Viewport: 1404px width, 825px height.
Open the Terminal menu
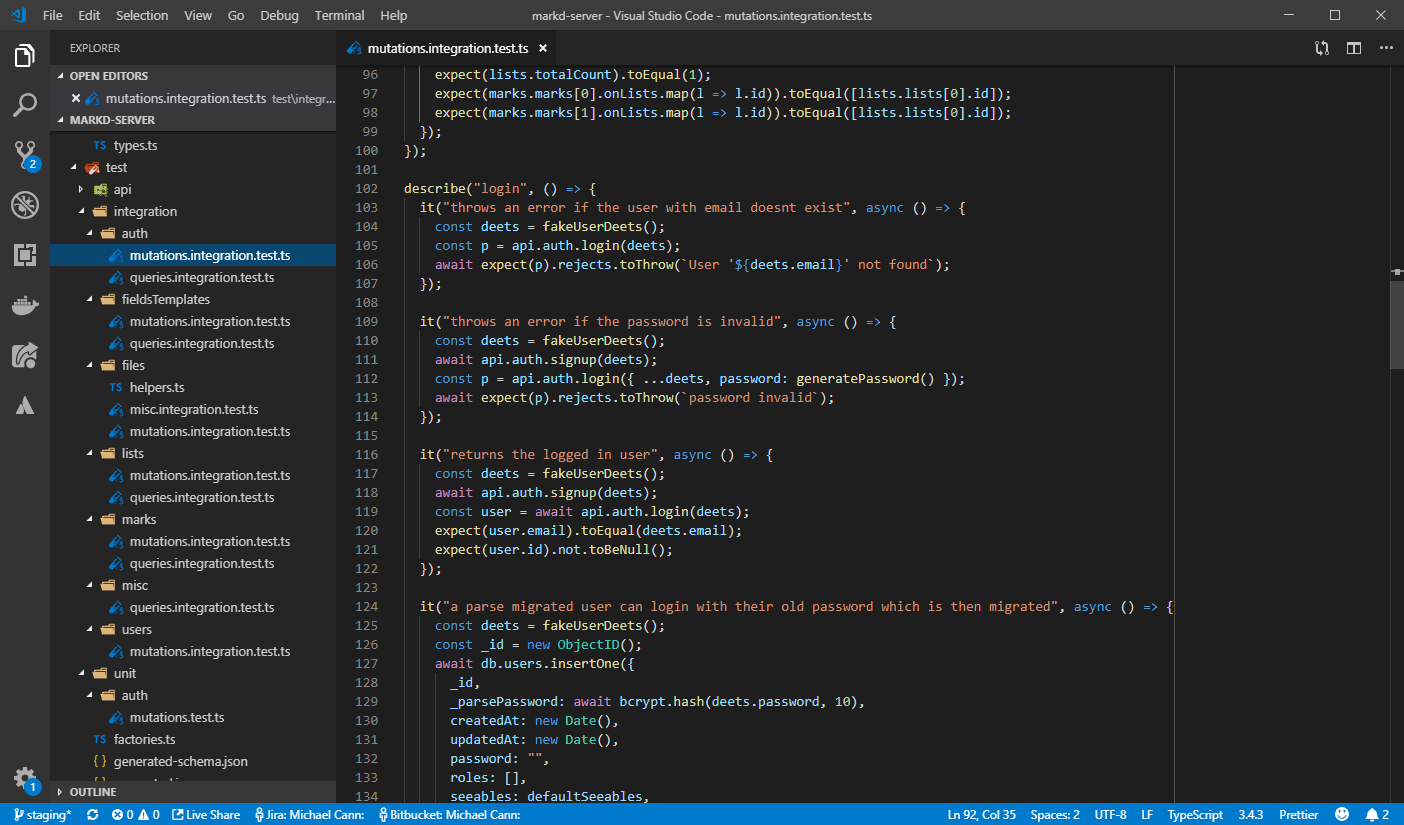(x=339, y=15)
